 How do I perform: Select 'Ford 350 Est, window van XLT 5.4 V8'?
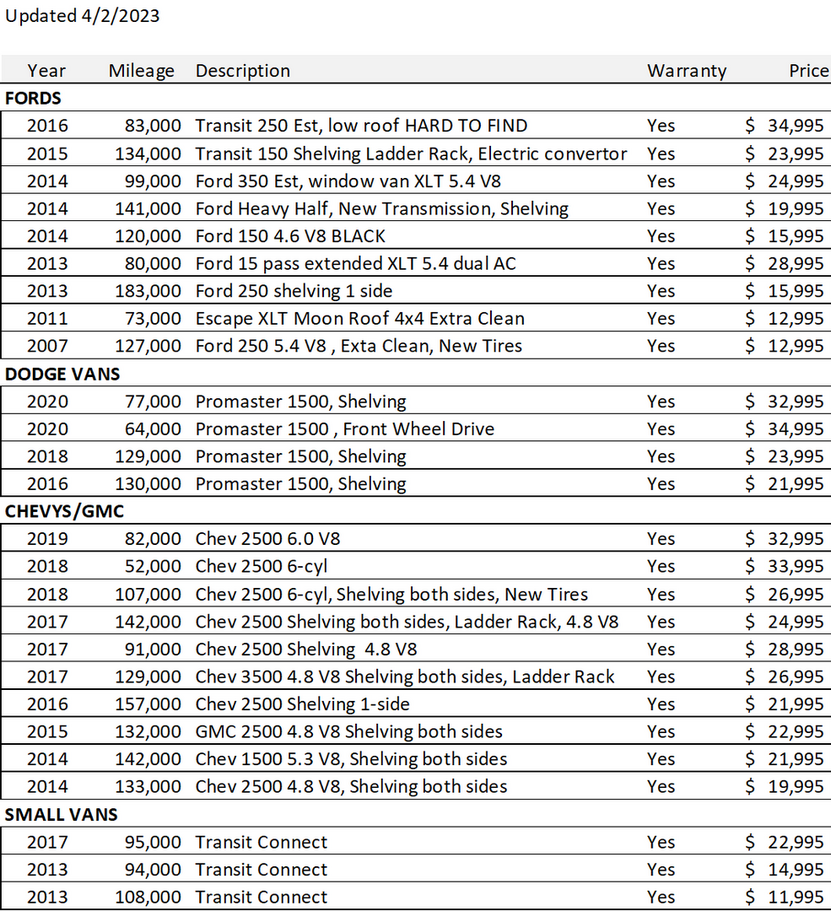[348, 181]
